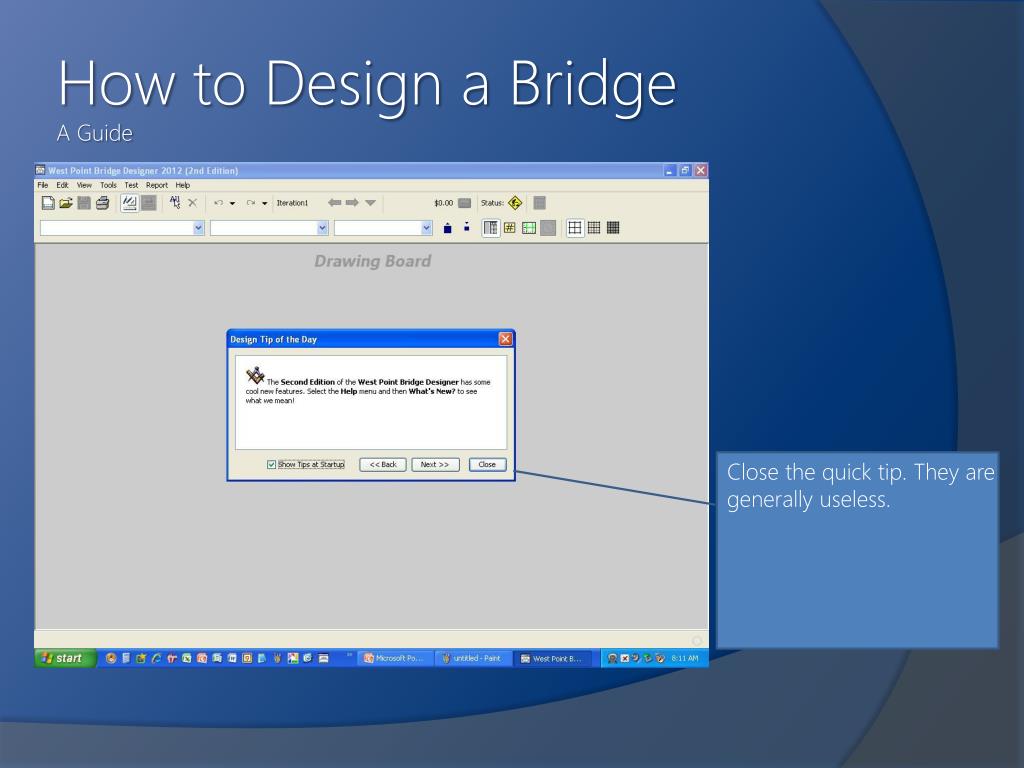
Task: Click the Design Tip of the Day title
Action: coord(274,340)
